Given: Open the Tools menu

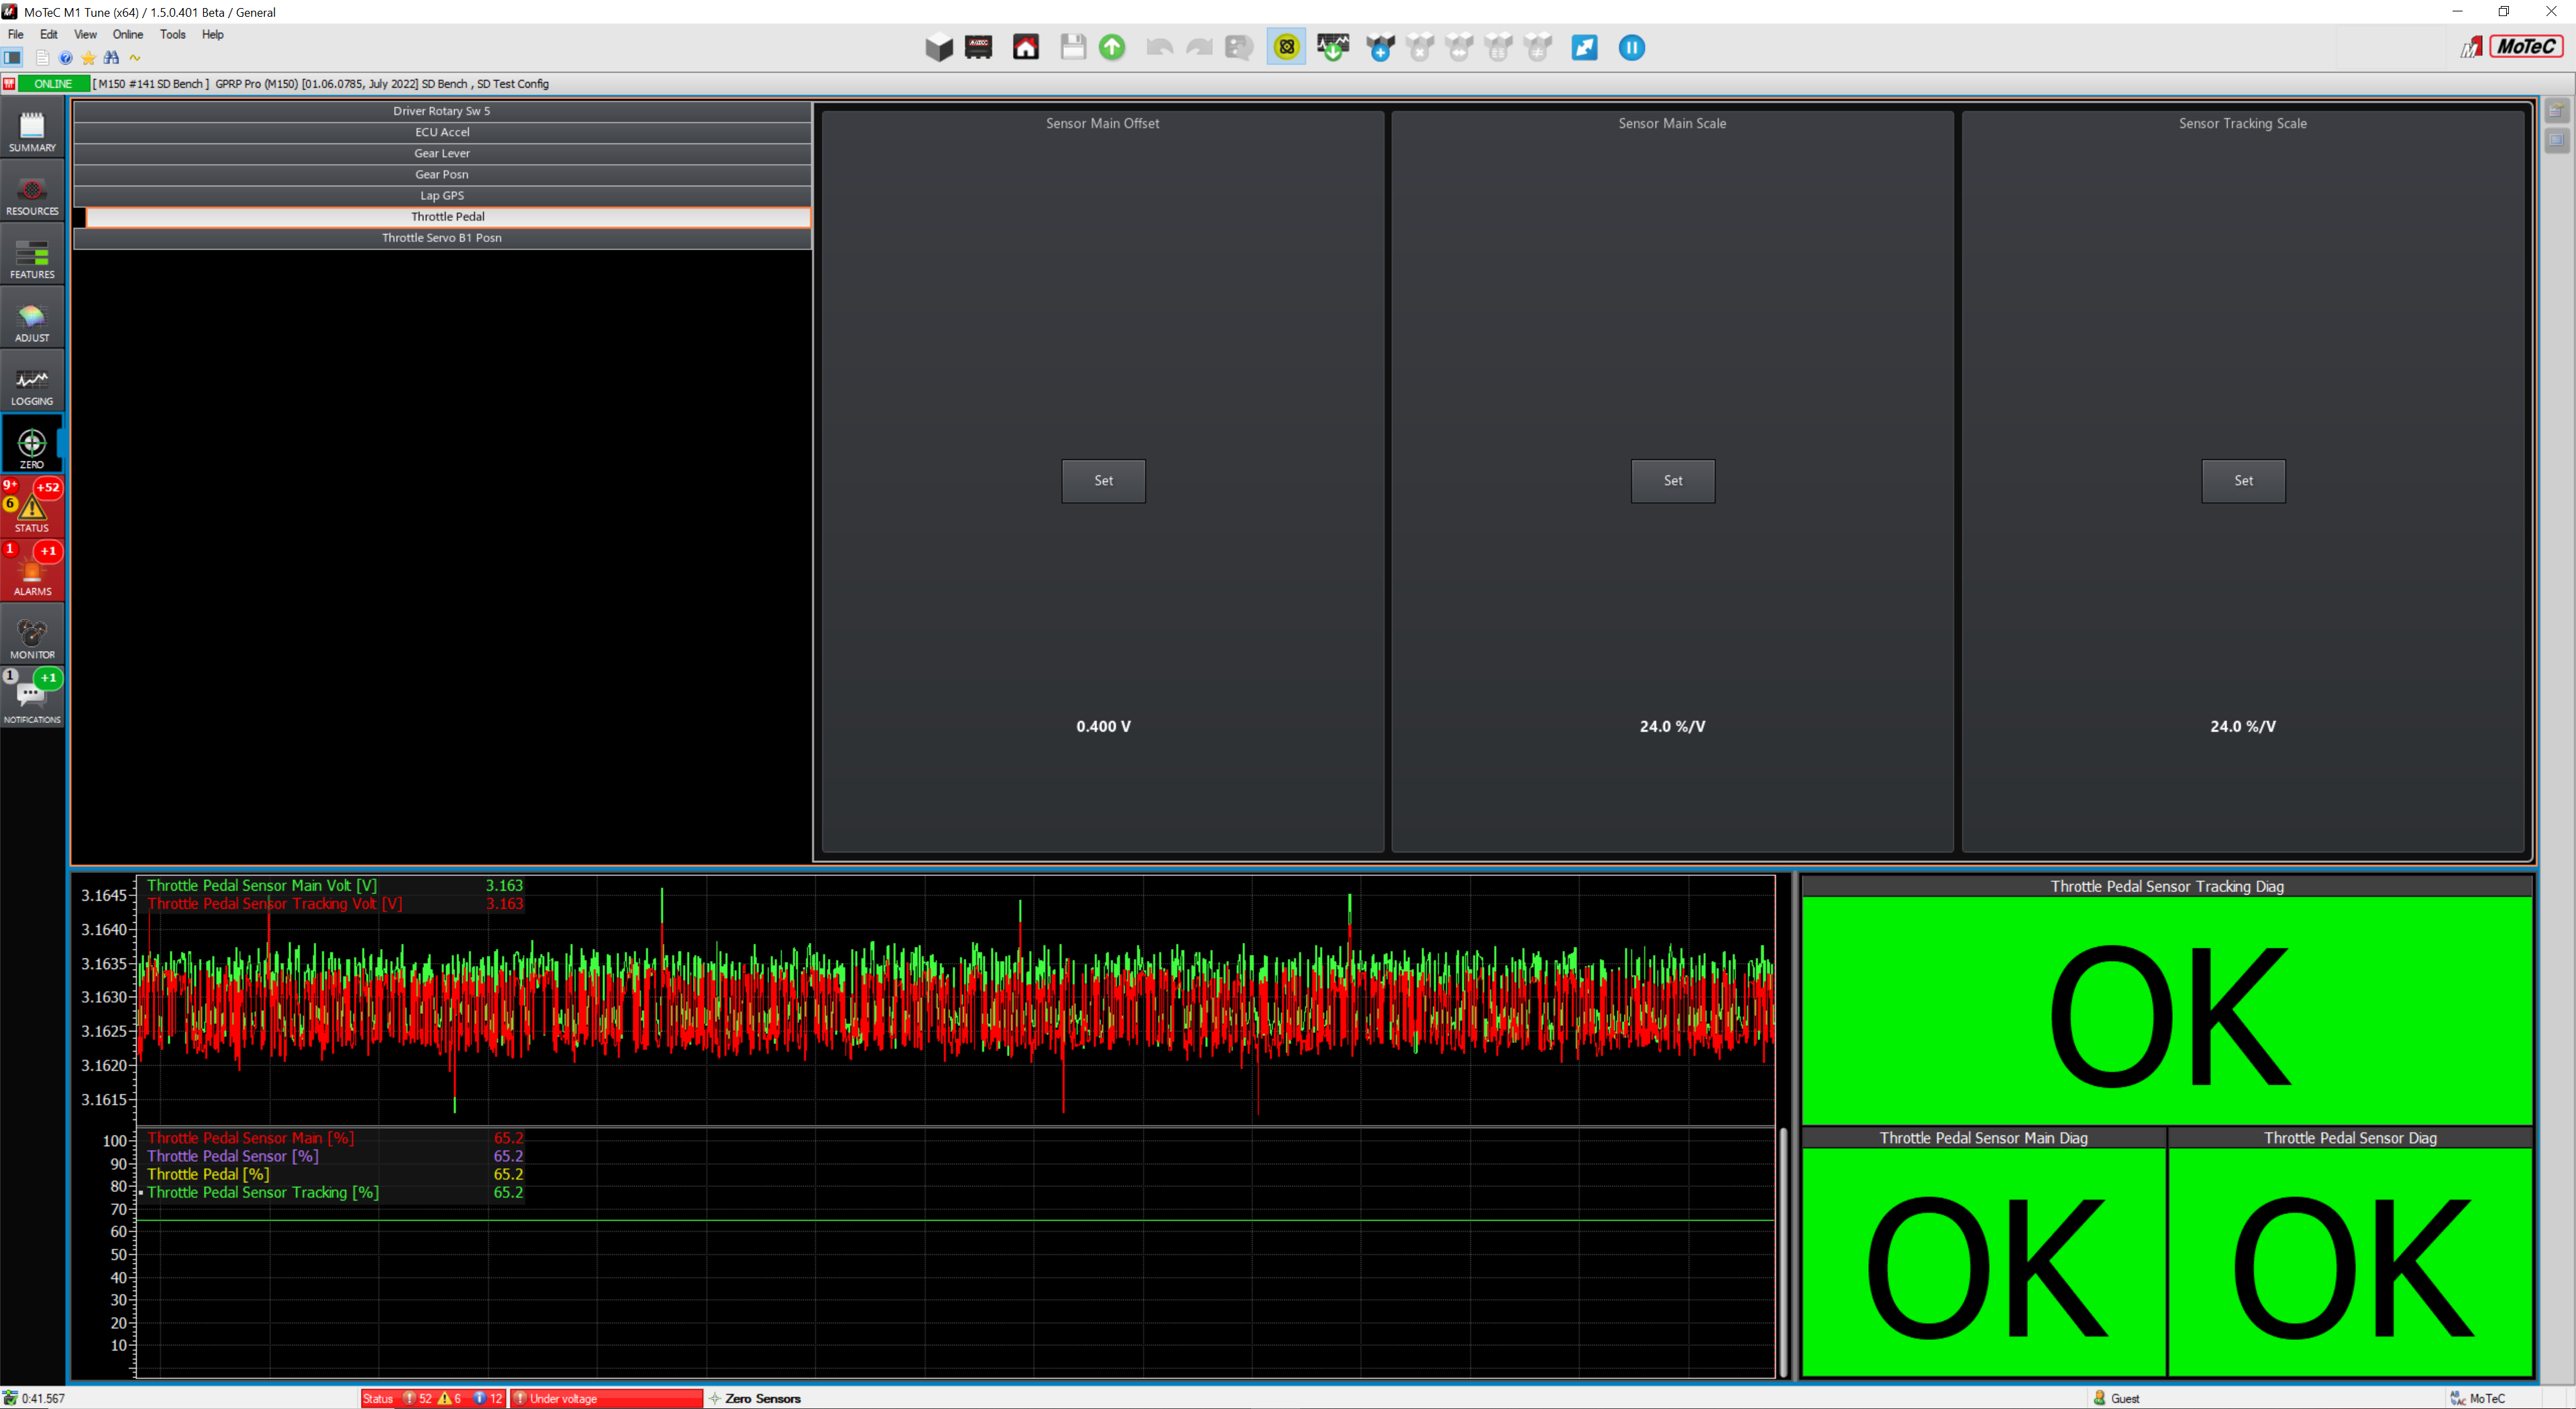Looking at the screenshot, I should point(172,34).
